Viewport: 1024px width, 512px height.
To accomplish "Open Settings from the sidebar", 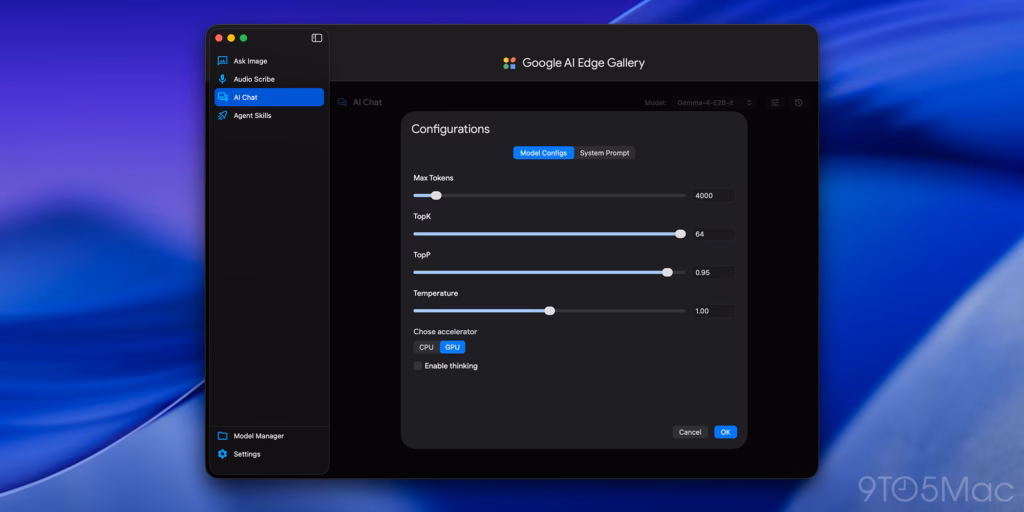I will click(269, 454).
